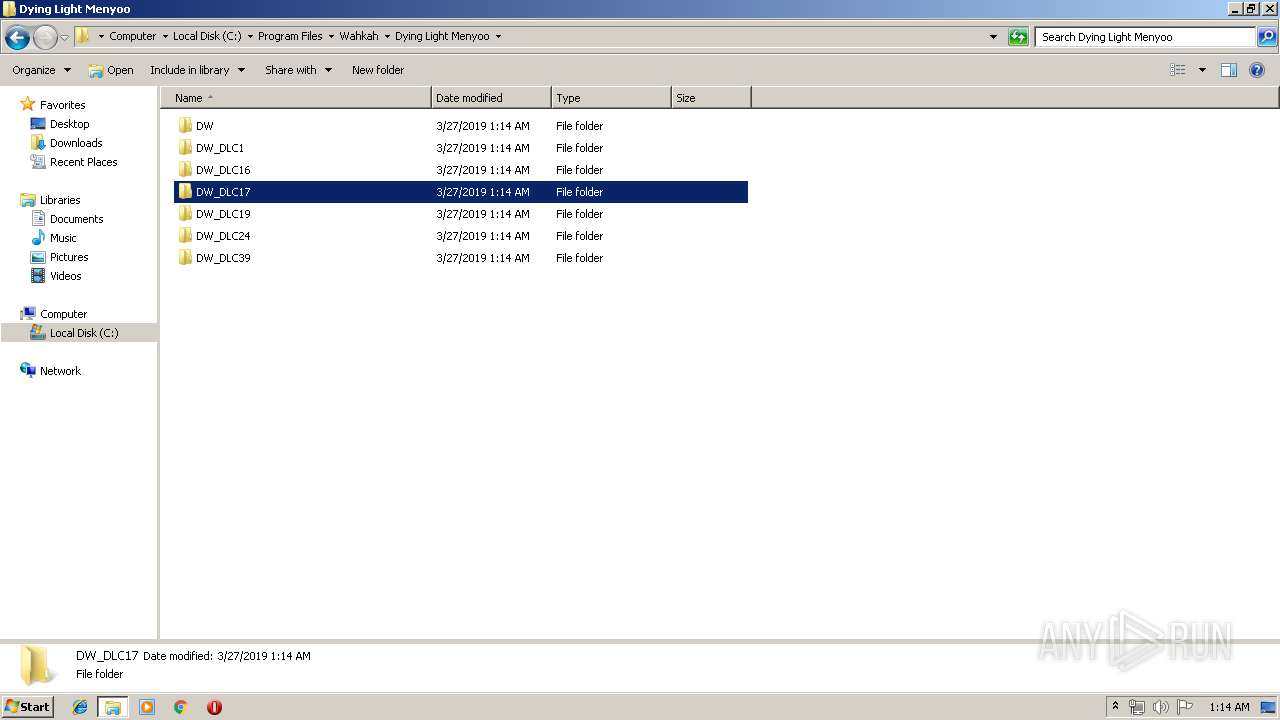Viewport: 1280px width, 720px height.
Task: Click Network in navigation pane
Action: click(x=60, y=371)
